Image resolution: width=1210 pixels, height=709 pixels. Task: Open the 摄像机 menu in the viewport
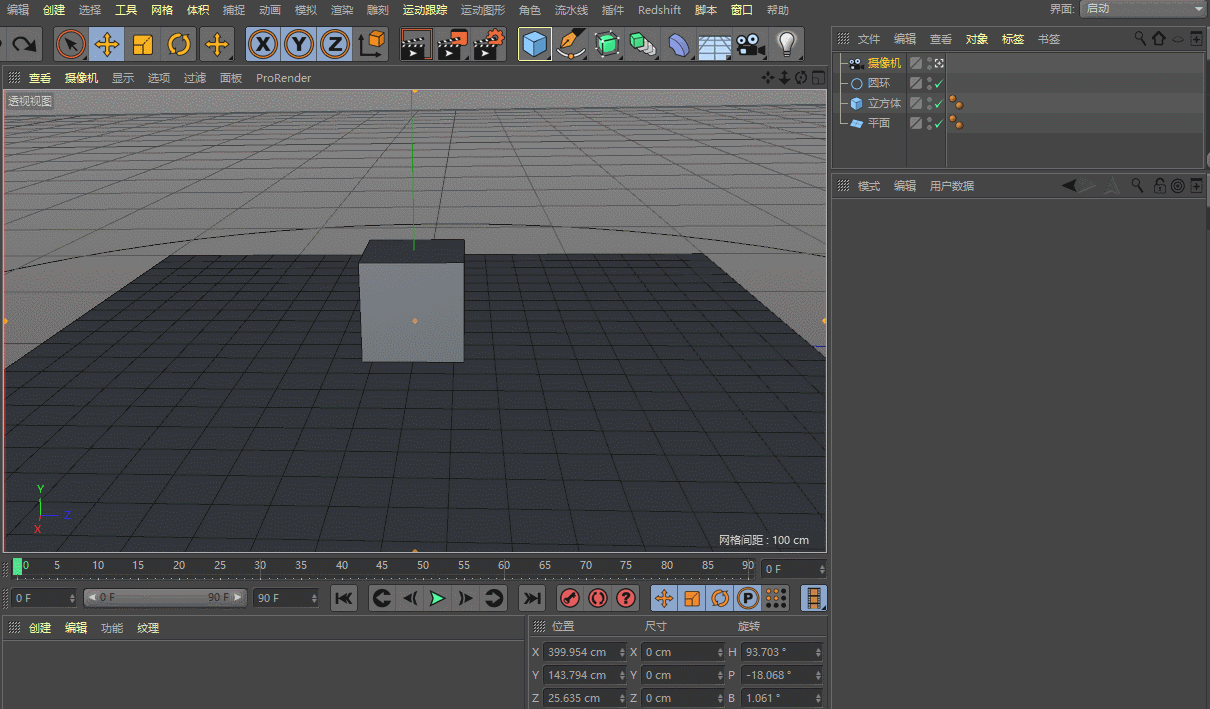point(81,78)
